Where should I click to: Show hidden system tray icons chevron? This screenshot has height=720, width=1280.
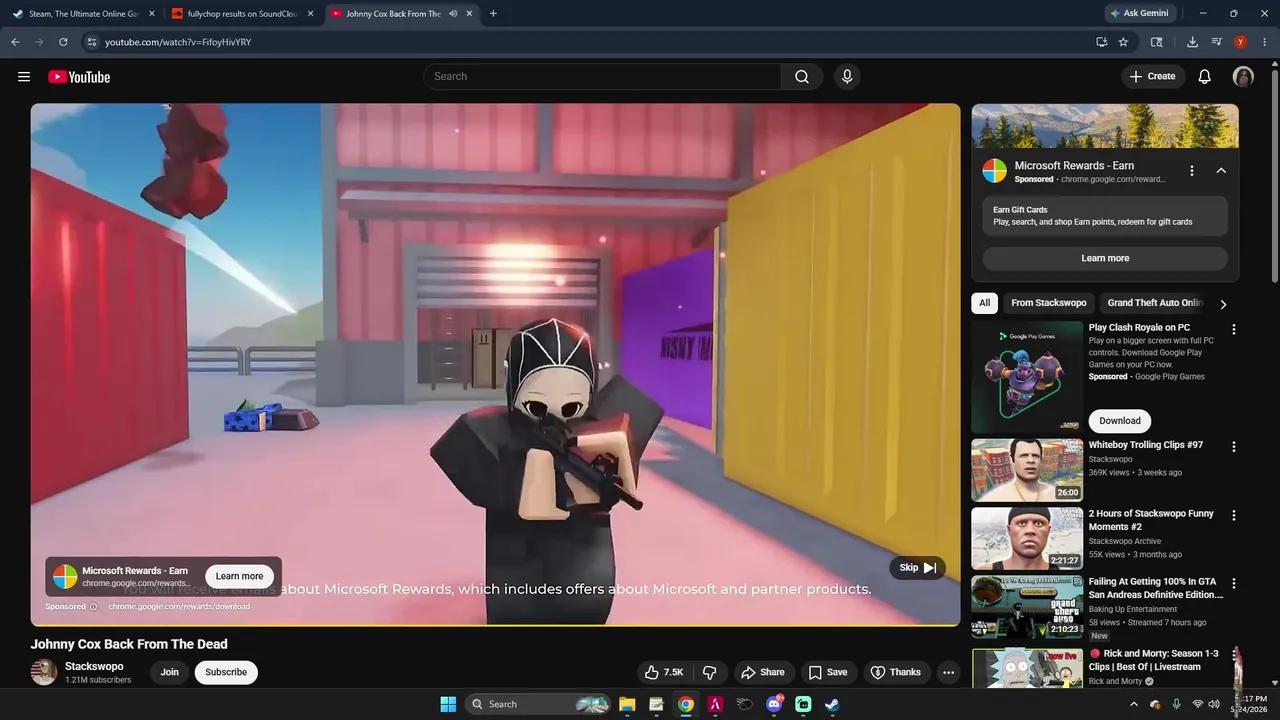(x=1133, y=704)
